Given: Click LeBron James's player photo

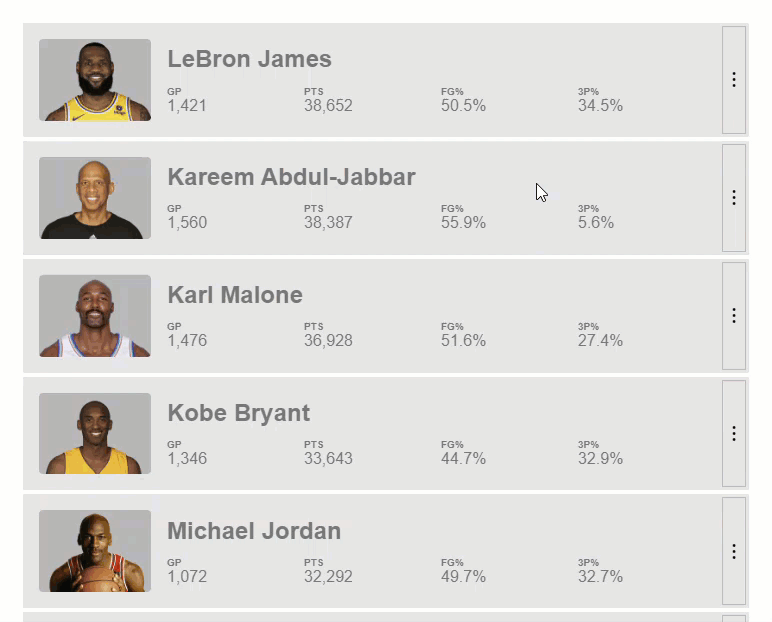Looking at the screenshot, I should pos(95,80).
